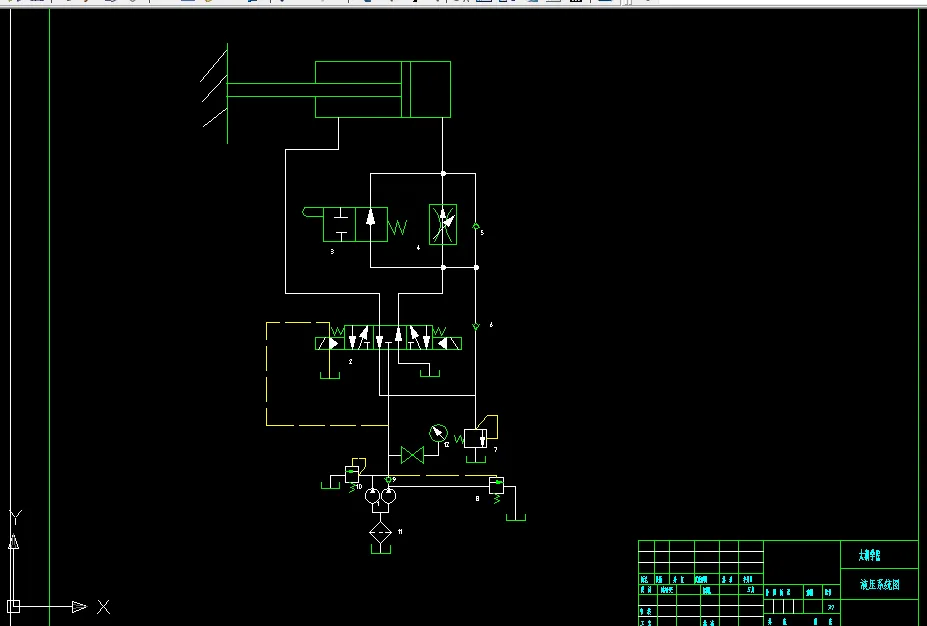927x626 pixels.
Task: Click the UCS icon Y axis label
Action: click(x=15, y=517)
